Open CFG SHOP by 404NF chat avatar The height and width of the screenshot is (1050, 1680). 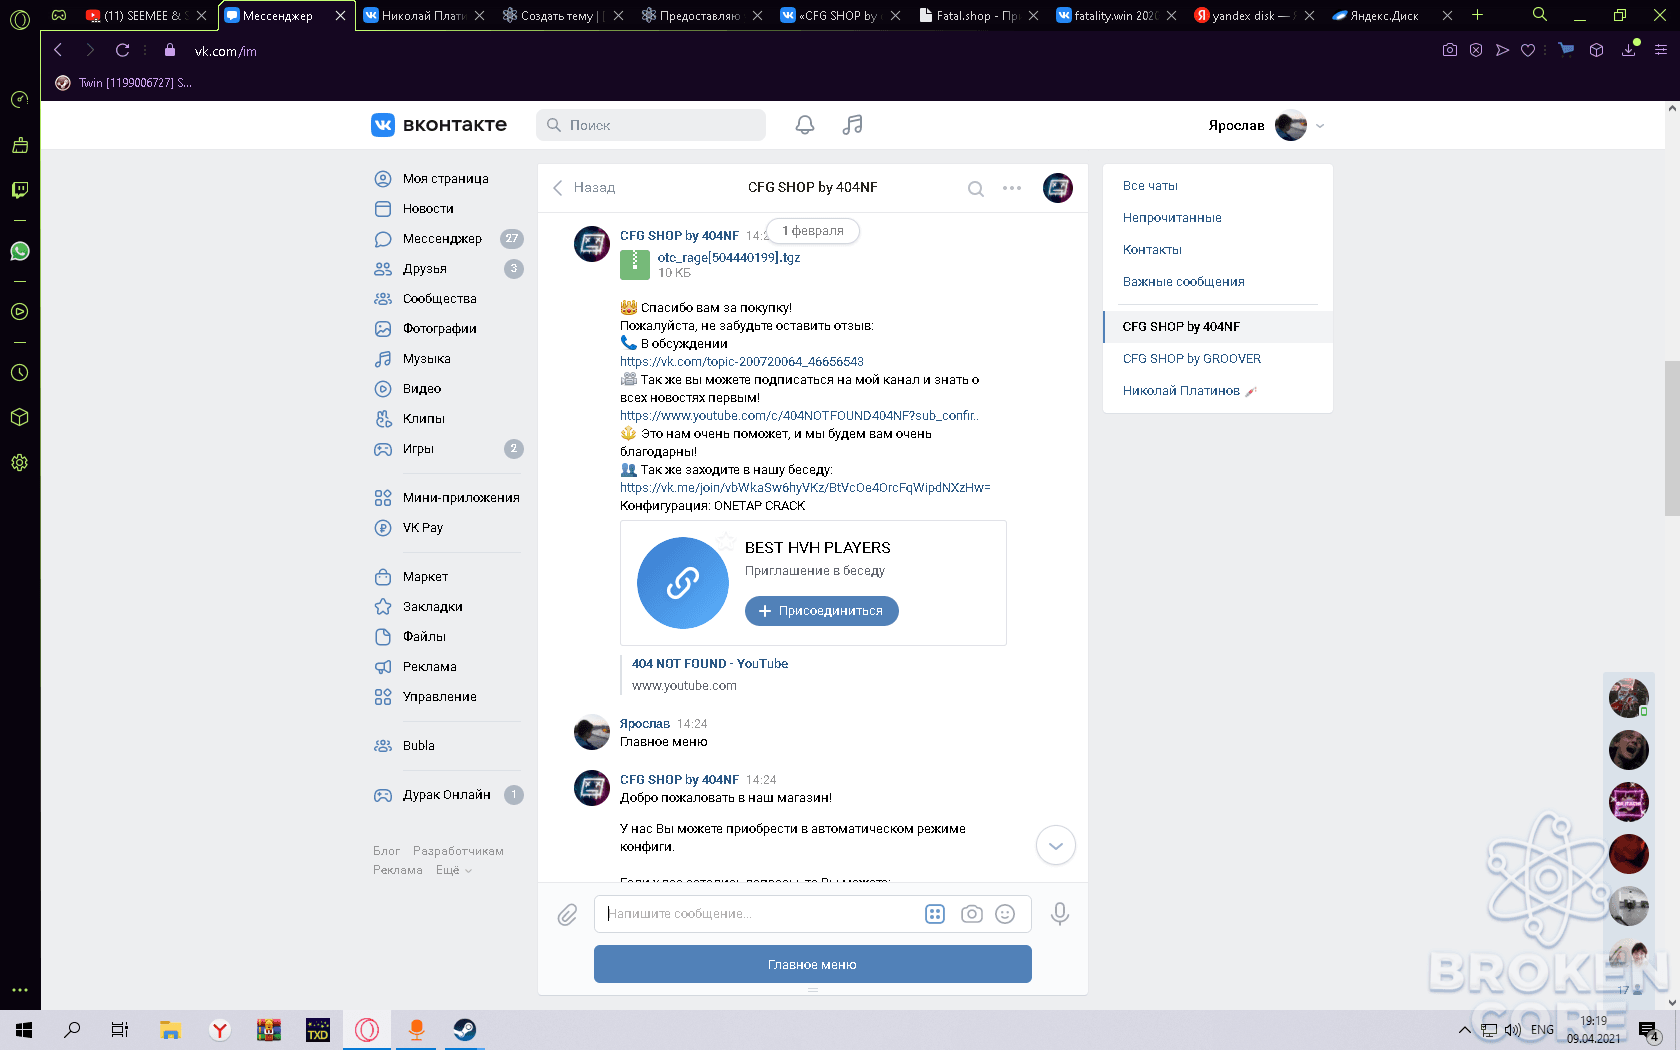[x=1058, y=187]
